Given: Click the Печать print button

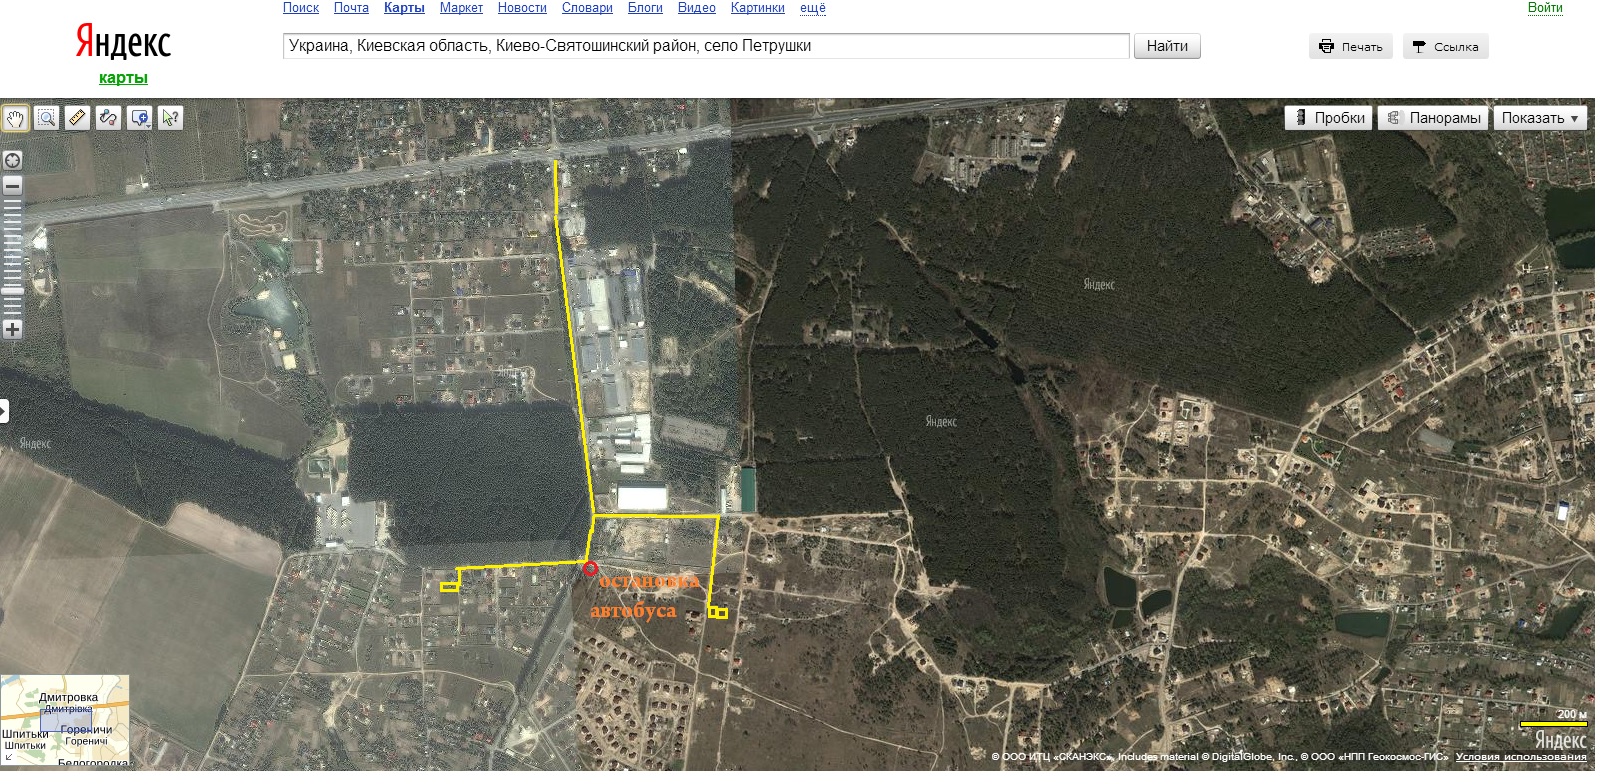Looking at the screenshot, I should coord(1351,46).
